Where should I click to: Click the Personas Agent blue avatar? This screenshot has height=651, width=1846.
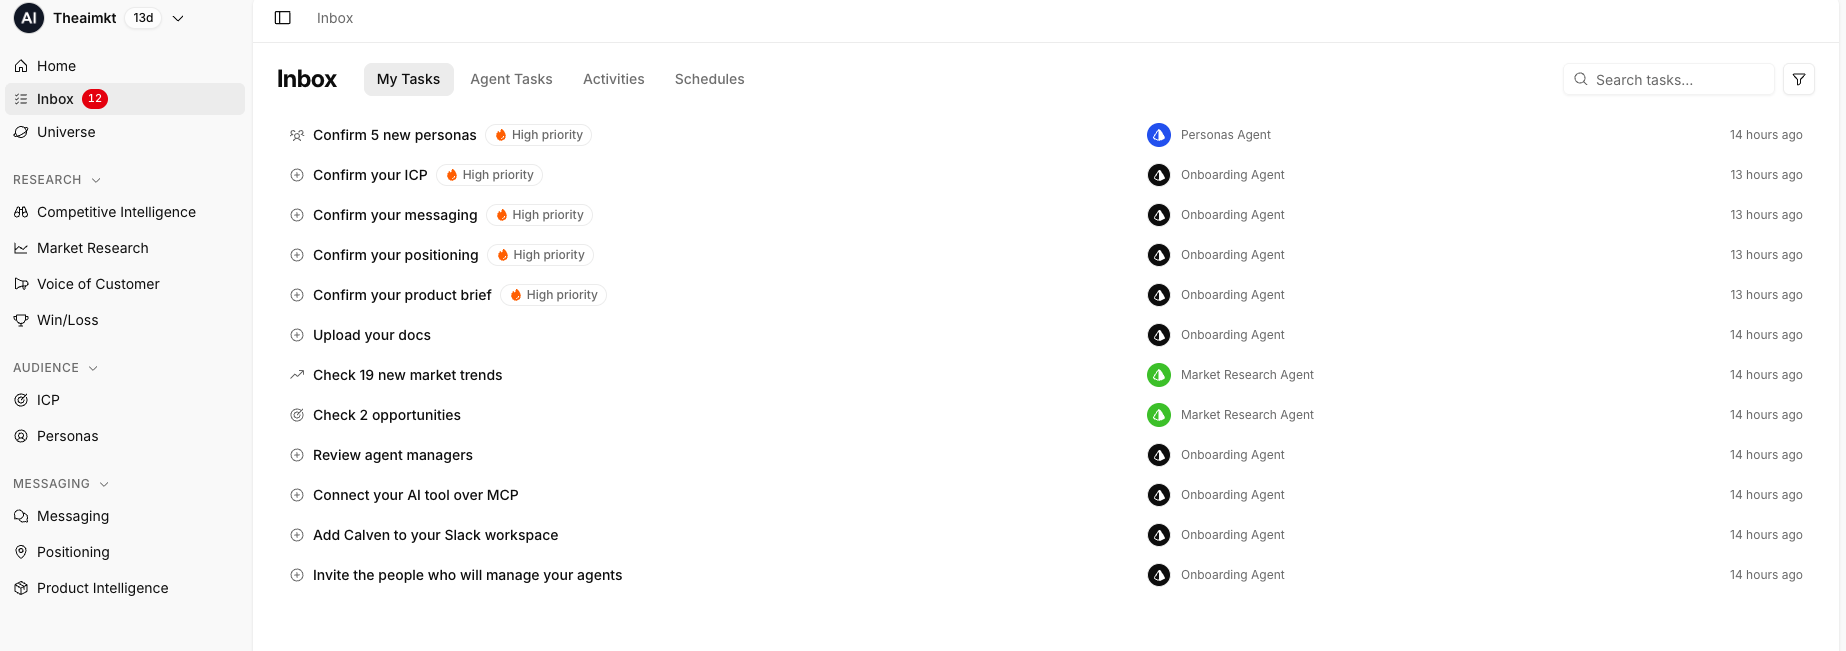pyautogui.click(x=1159, y=135)
